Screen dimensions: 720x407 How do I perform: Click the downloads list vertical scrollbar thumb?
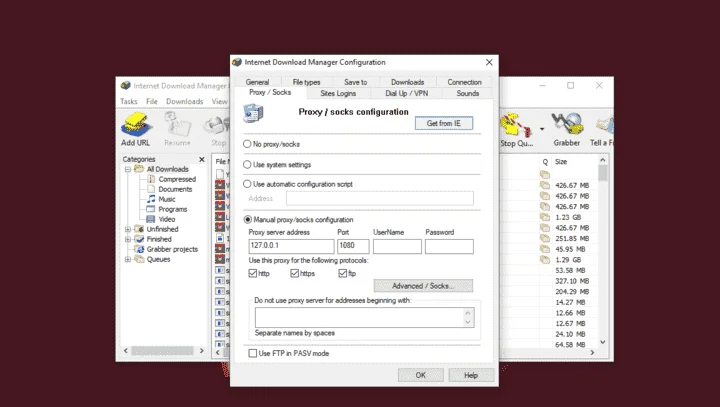603,173
